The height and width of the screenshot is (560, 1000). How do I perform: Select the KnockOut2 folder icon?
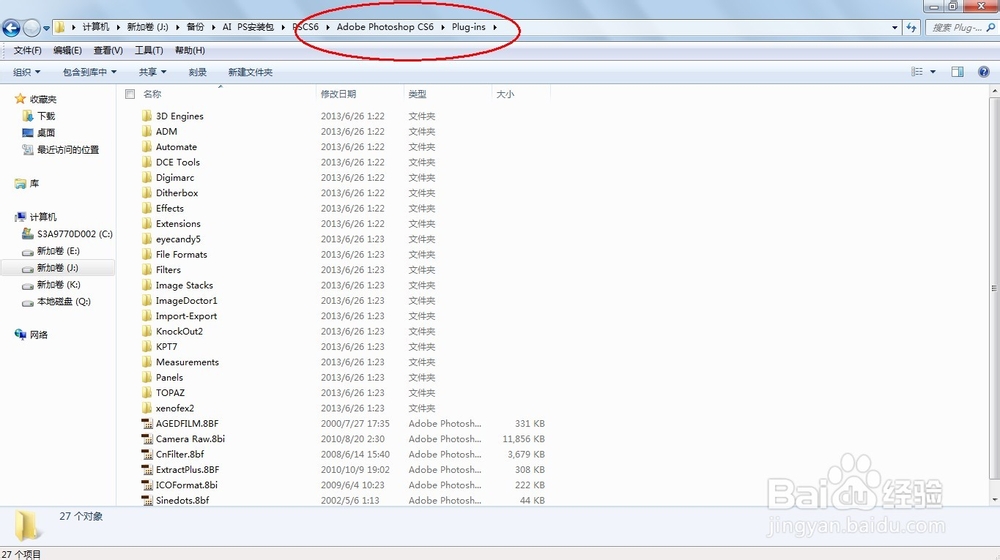pyautogui.click(x=147, y=331)
